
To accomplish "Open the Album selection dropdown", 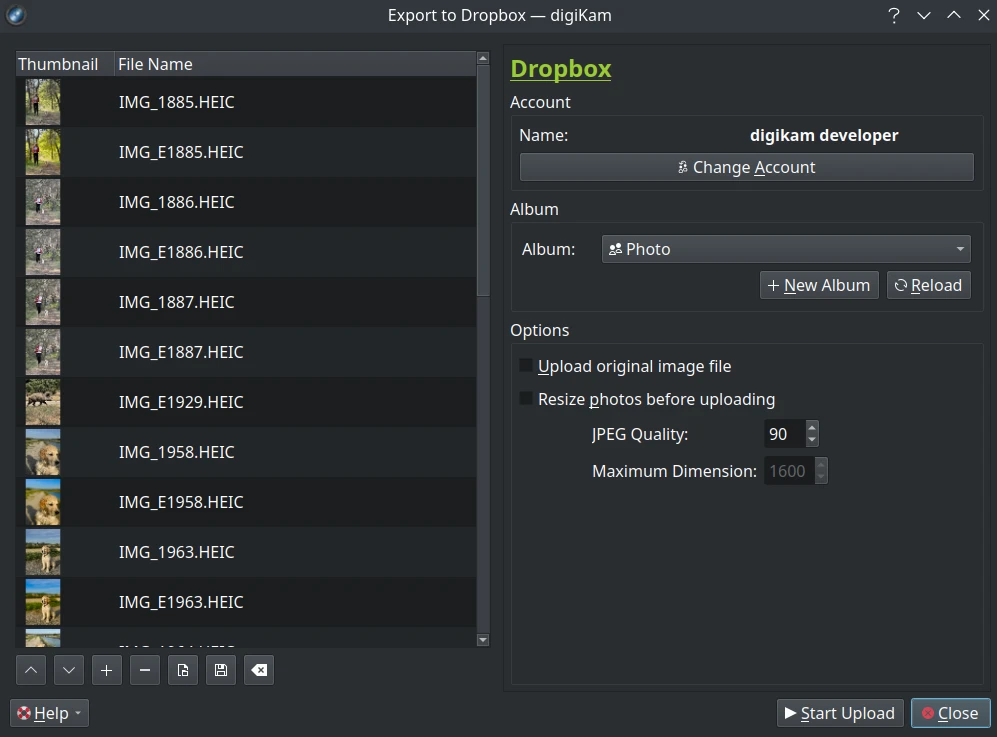I will click(x=785, y=248).
